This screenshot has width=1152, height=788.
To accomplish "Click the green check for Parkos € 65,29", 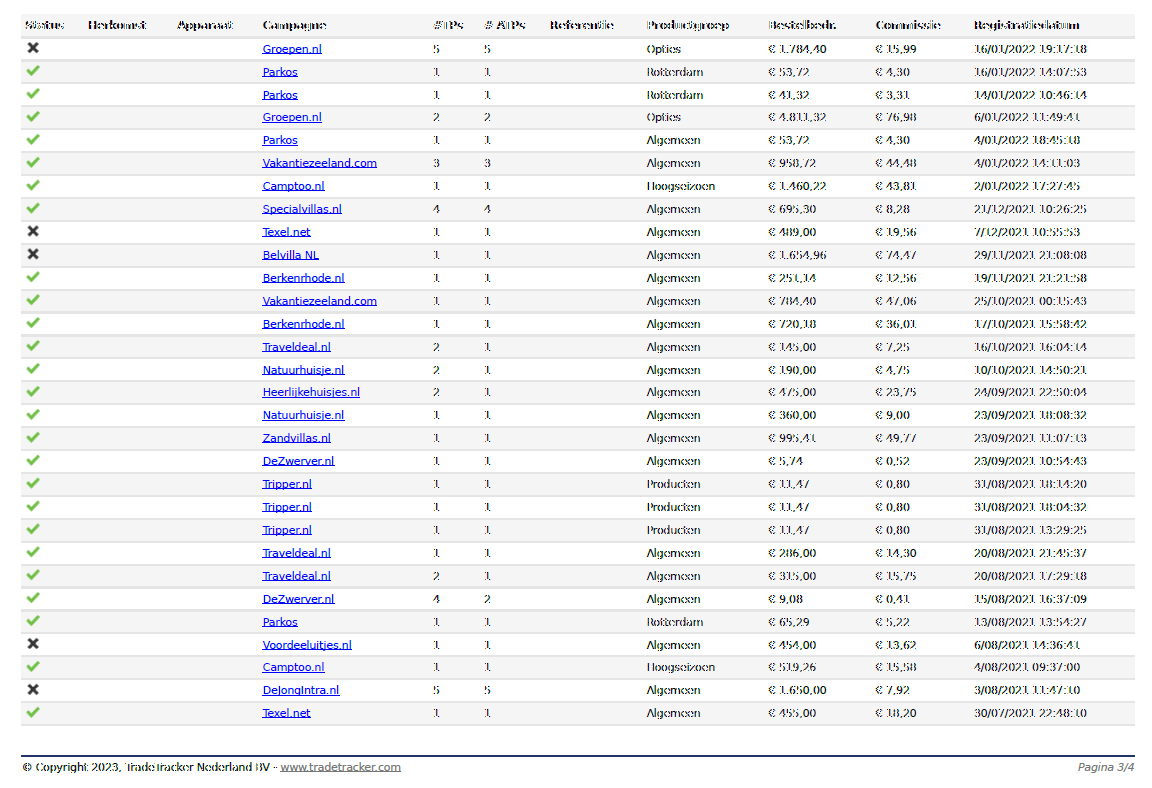I will pyautogui.click(x=33, y=621).
